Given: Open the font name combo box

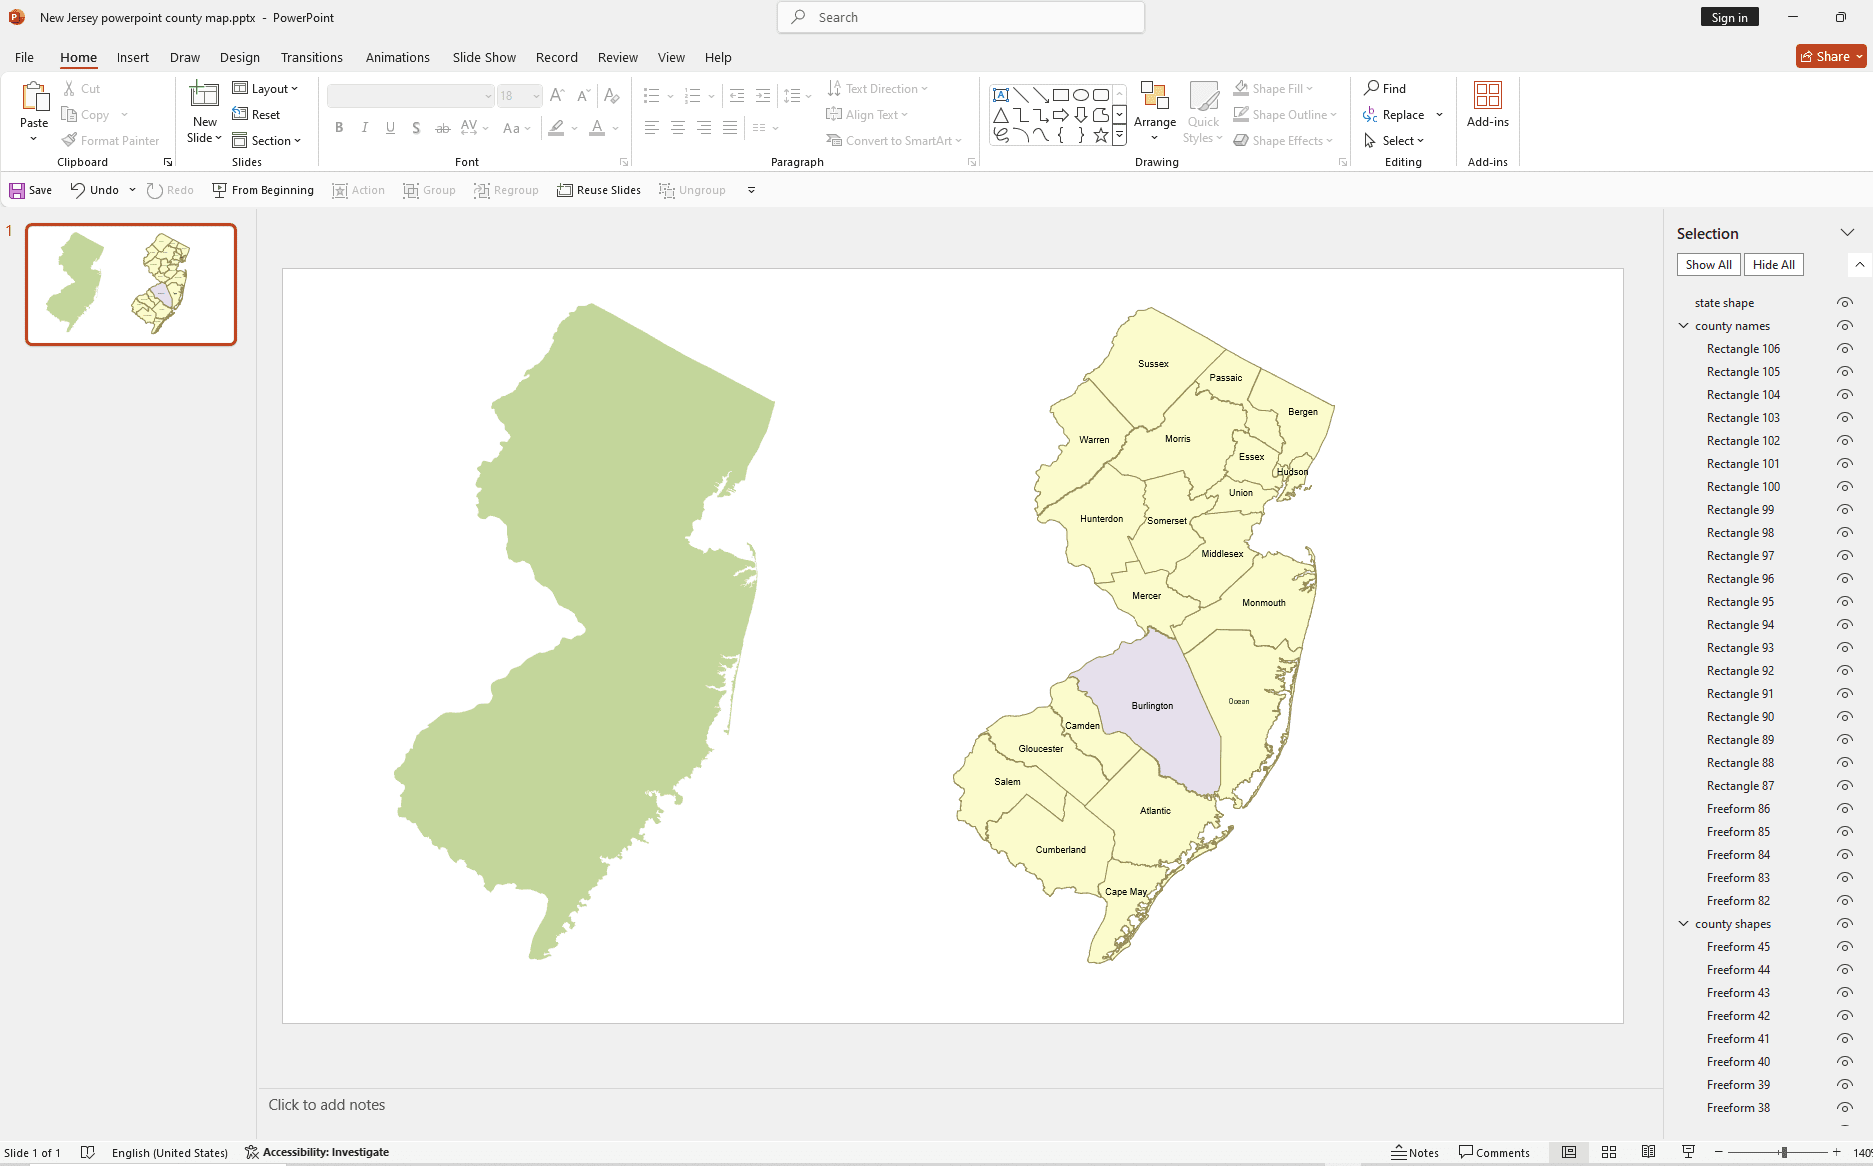Looking at the screenshot, I should click(411, 96).
